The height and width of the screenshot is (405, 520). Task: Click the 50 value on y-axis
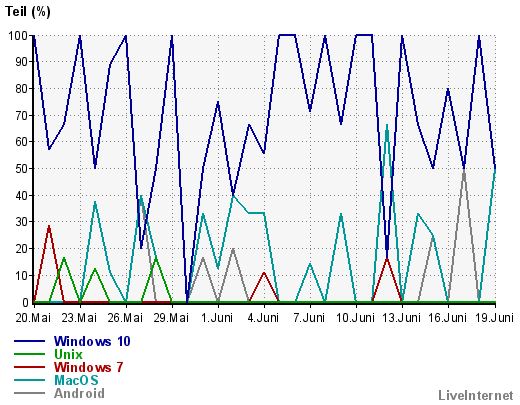click(x=22, y=169)
